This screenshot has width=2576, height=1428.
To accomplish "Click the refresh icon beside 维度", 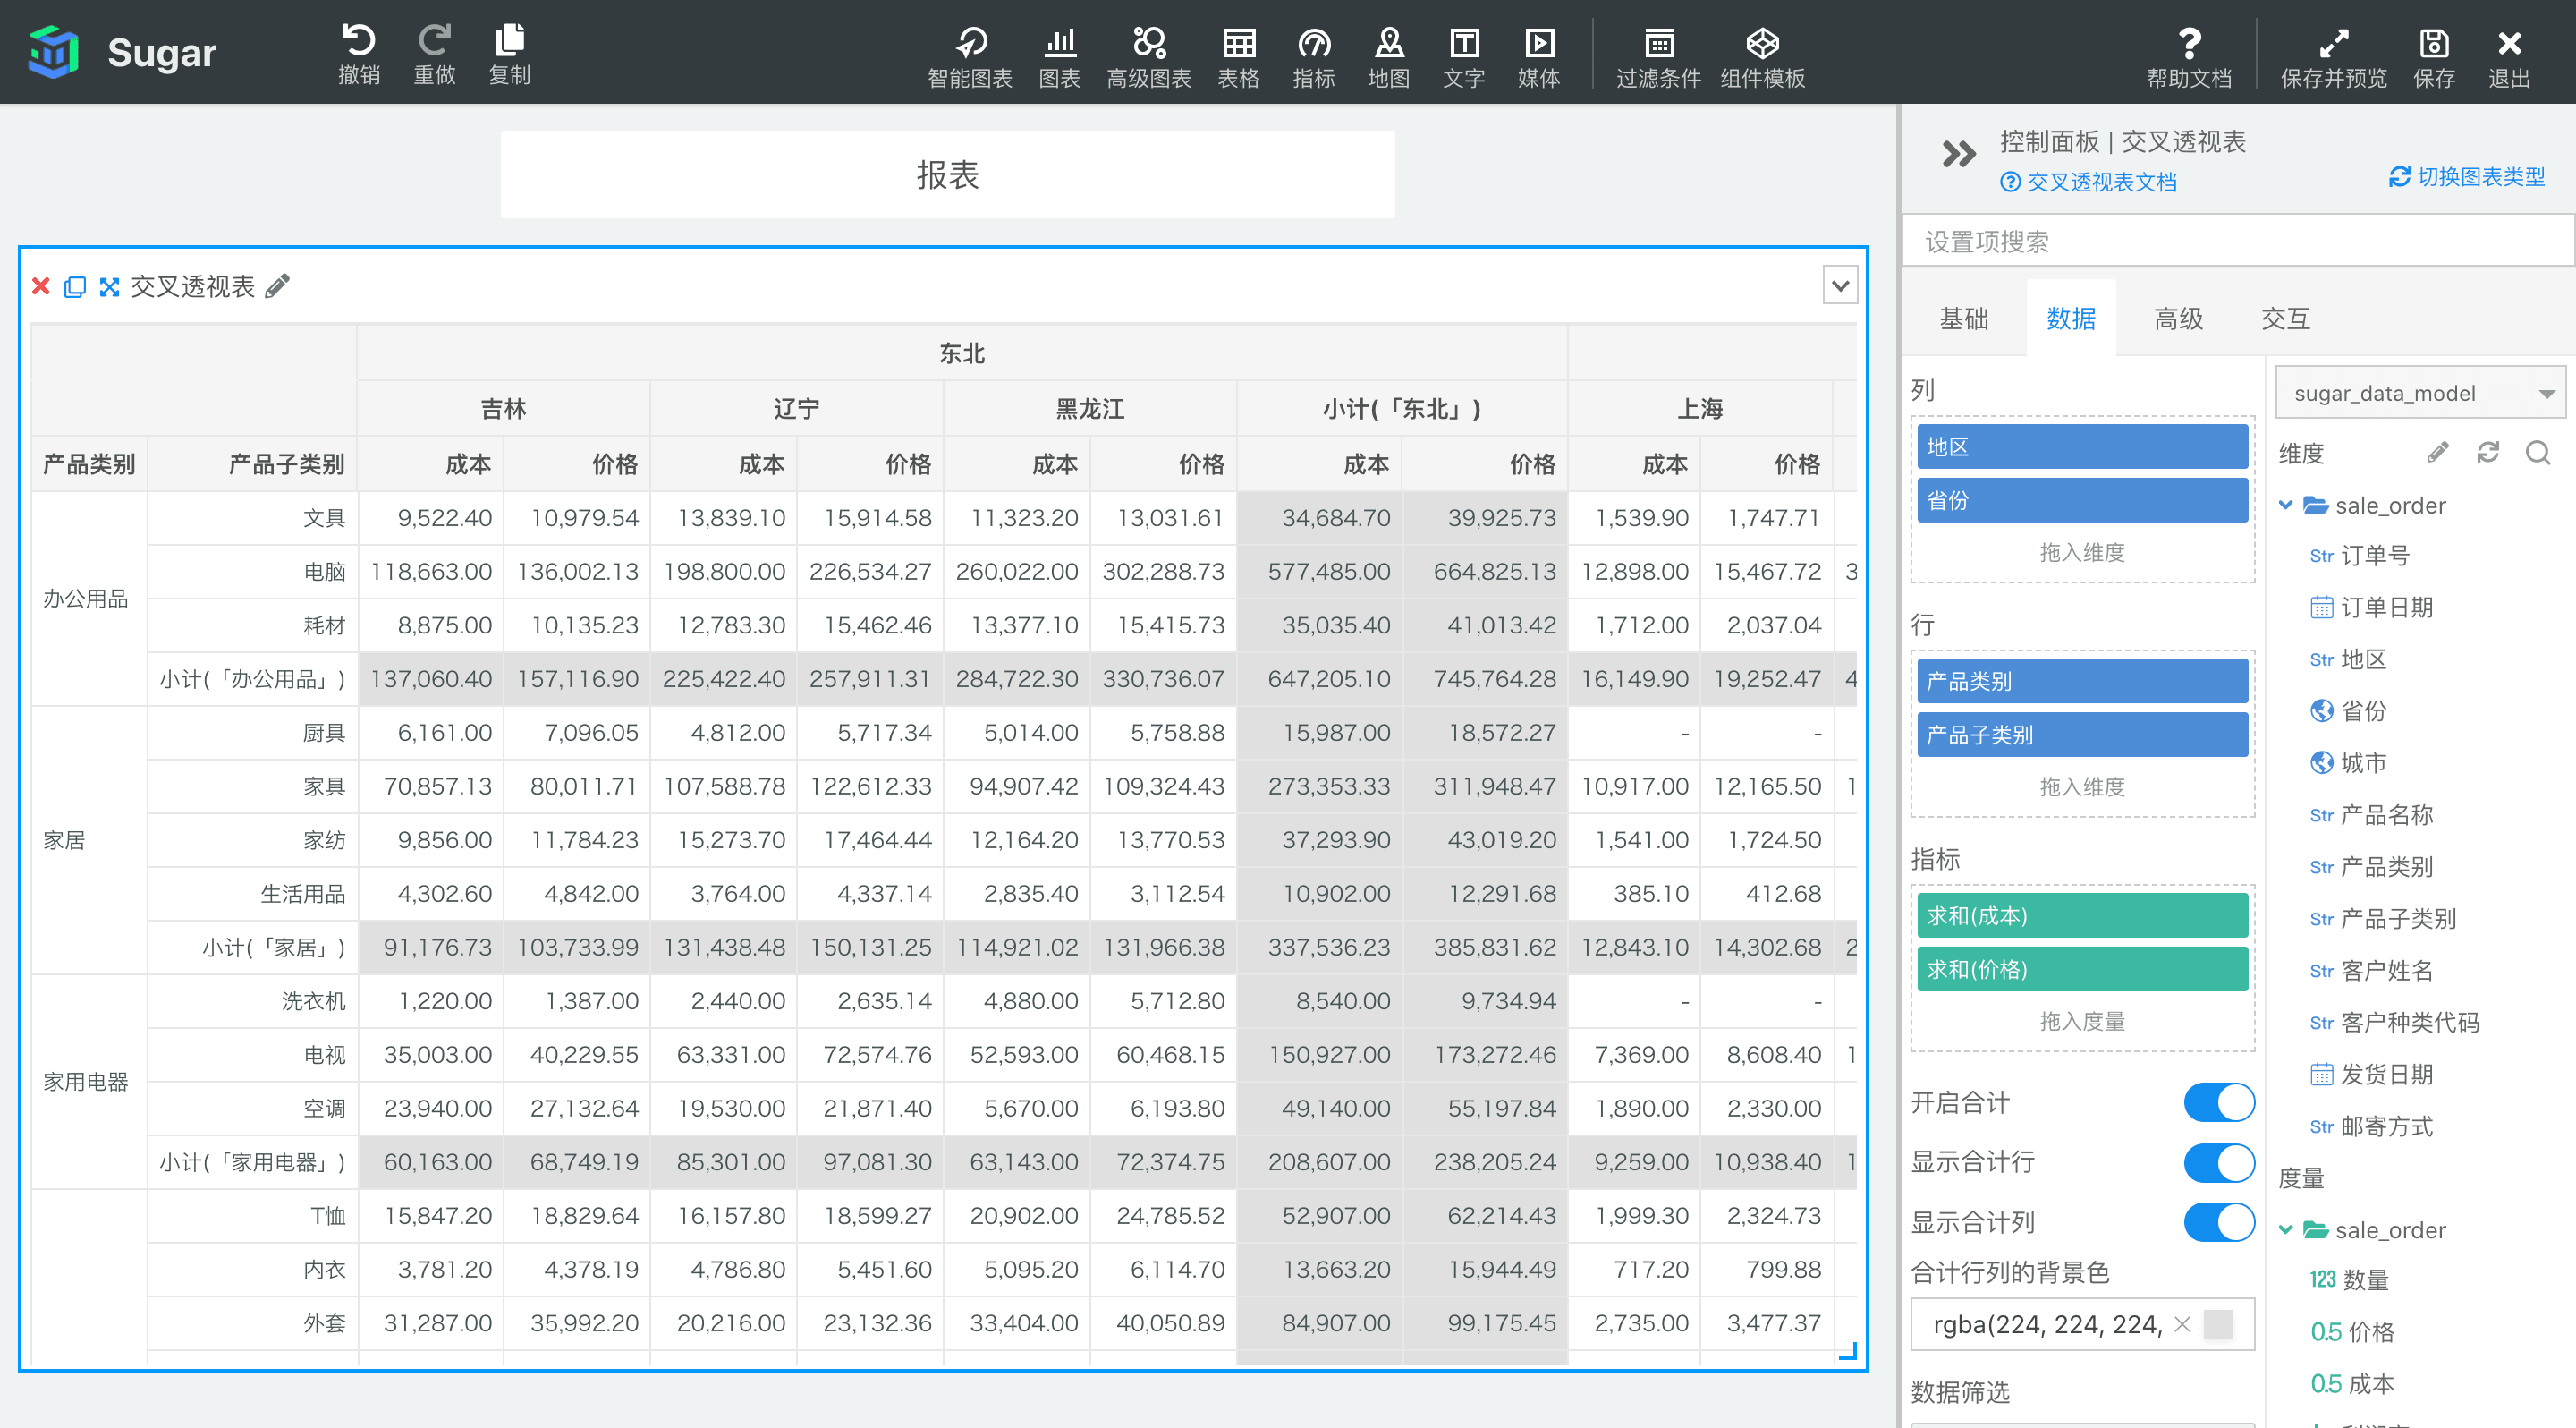I will [2487, 452].
